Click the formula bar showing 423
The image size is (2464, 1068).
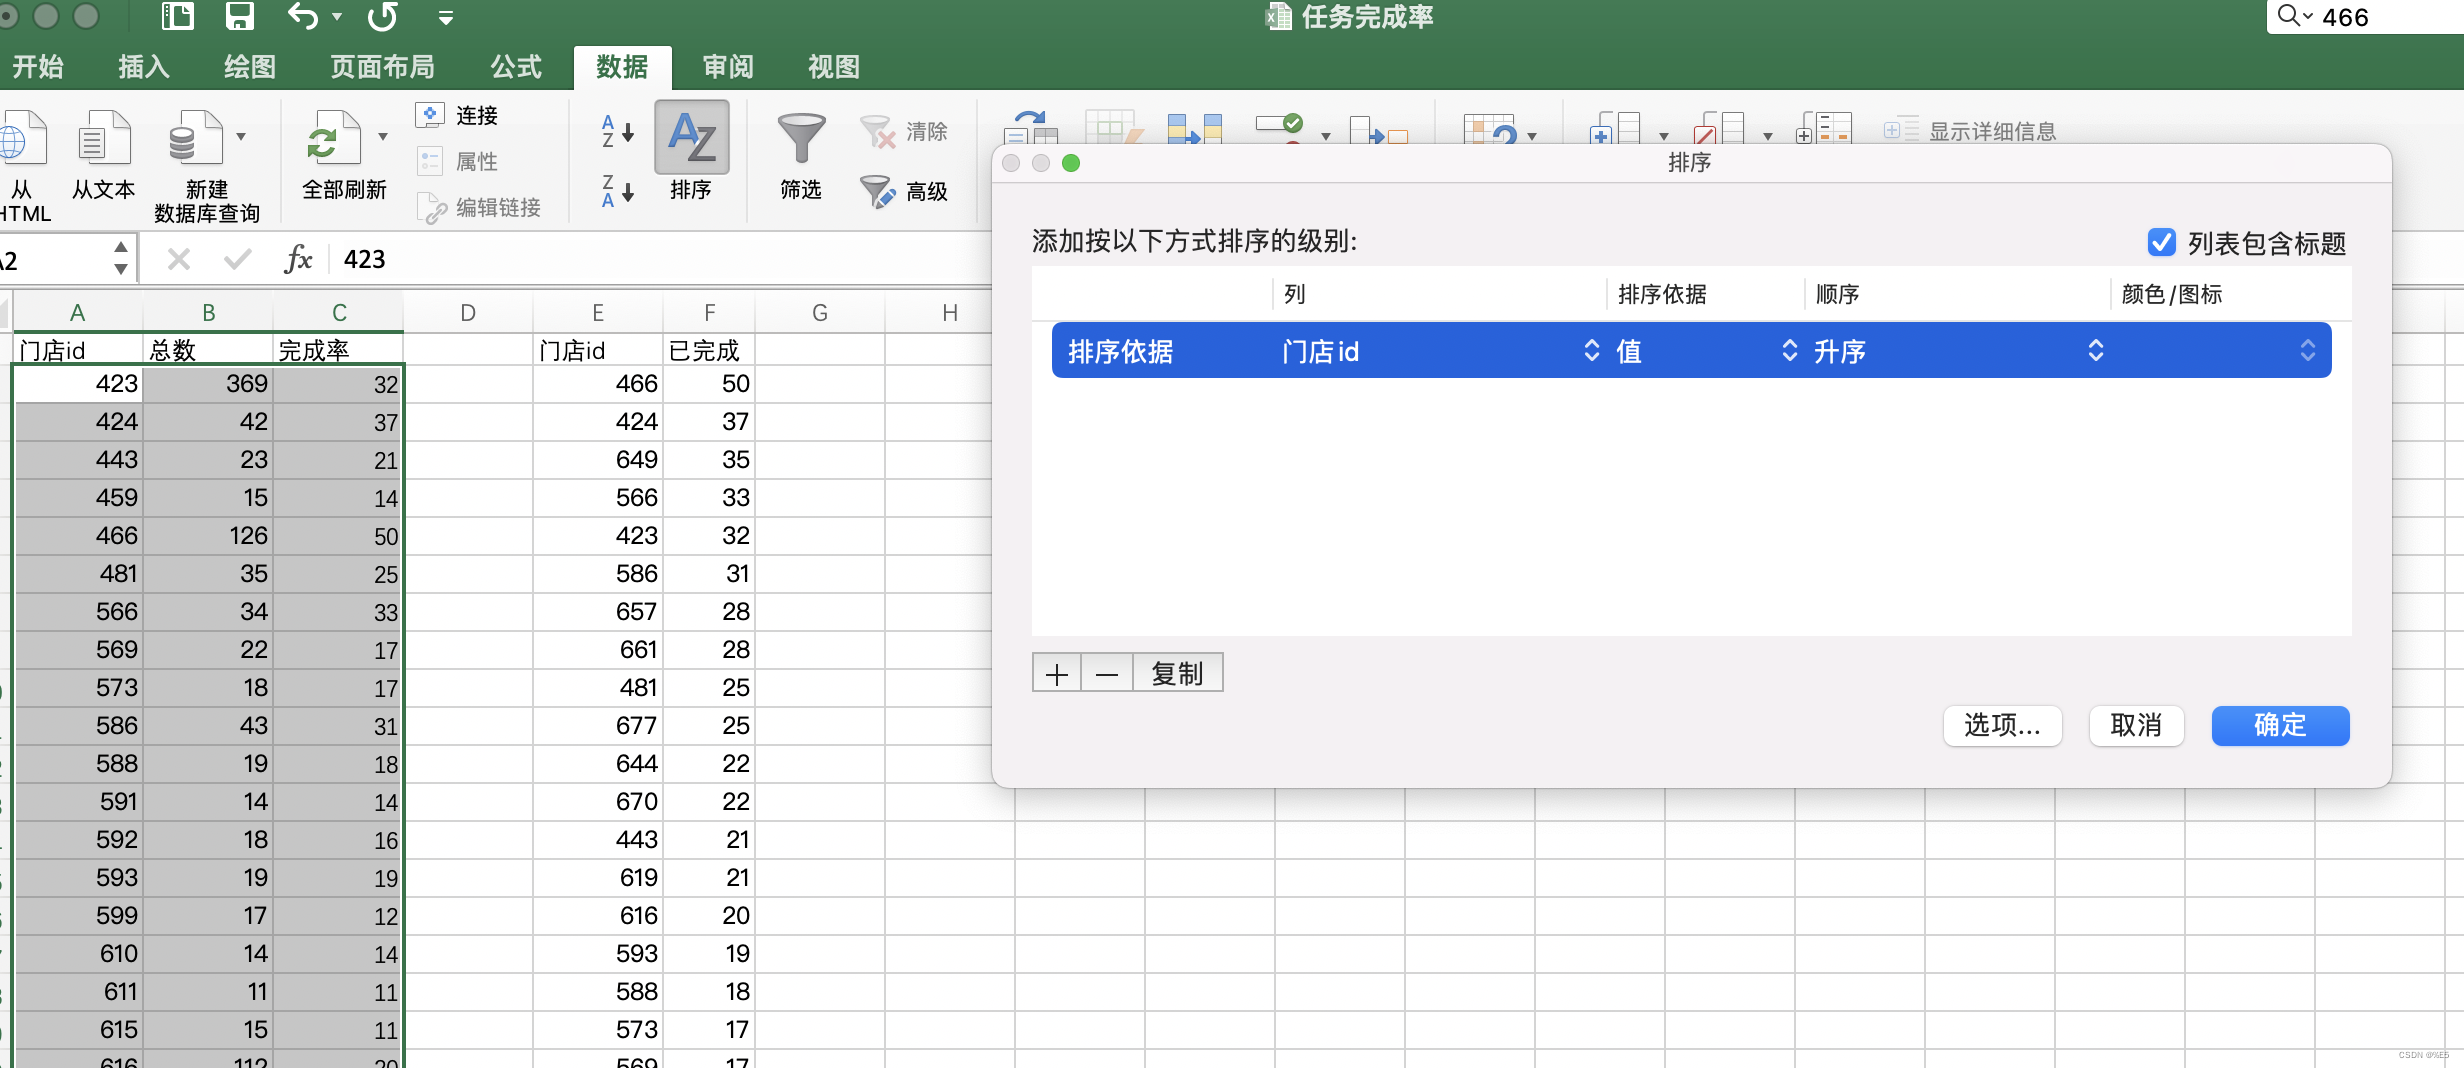[x=660, y=259]
